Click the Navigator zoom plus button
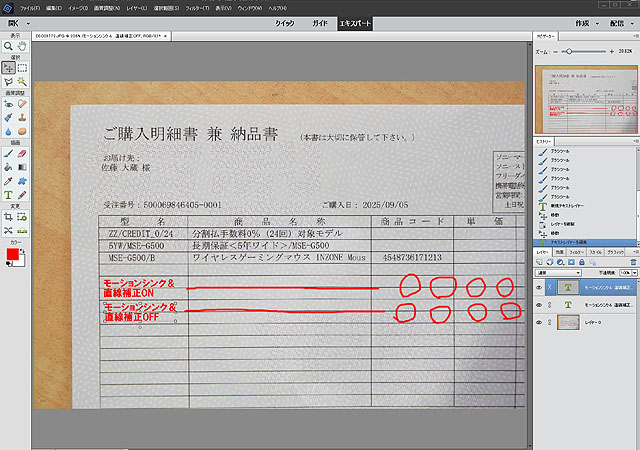The height and width of the screenshot is (450, 640). coord(611,52)
